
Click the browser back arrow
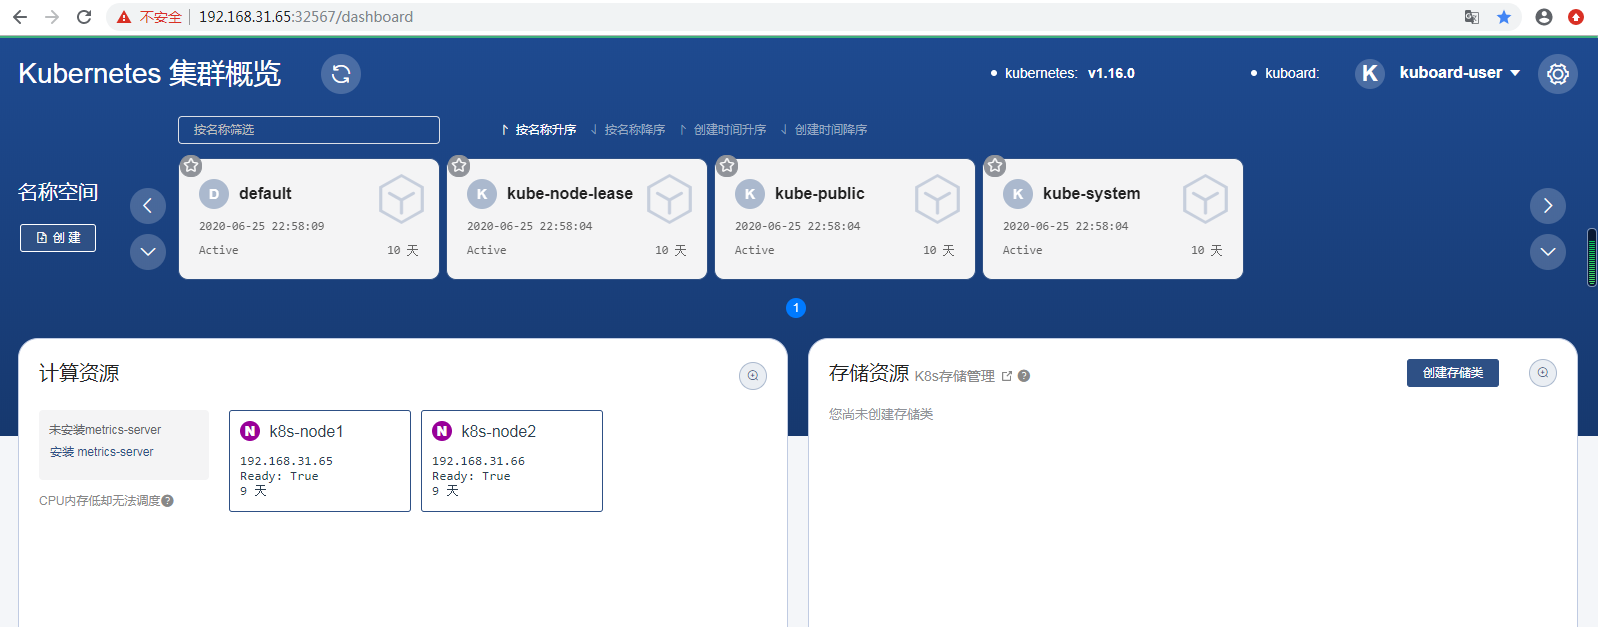(x=20, y=17)
